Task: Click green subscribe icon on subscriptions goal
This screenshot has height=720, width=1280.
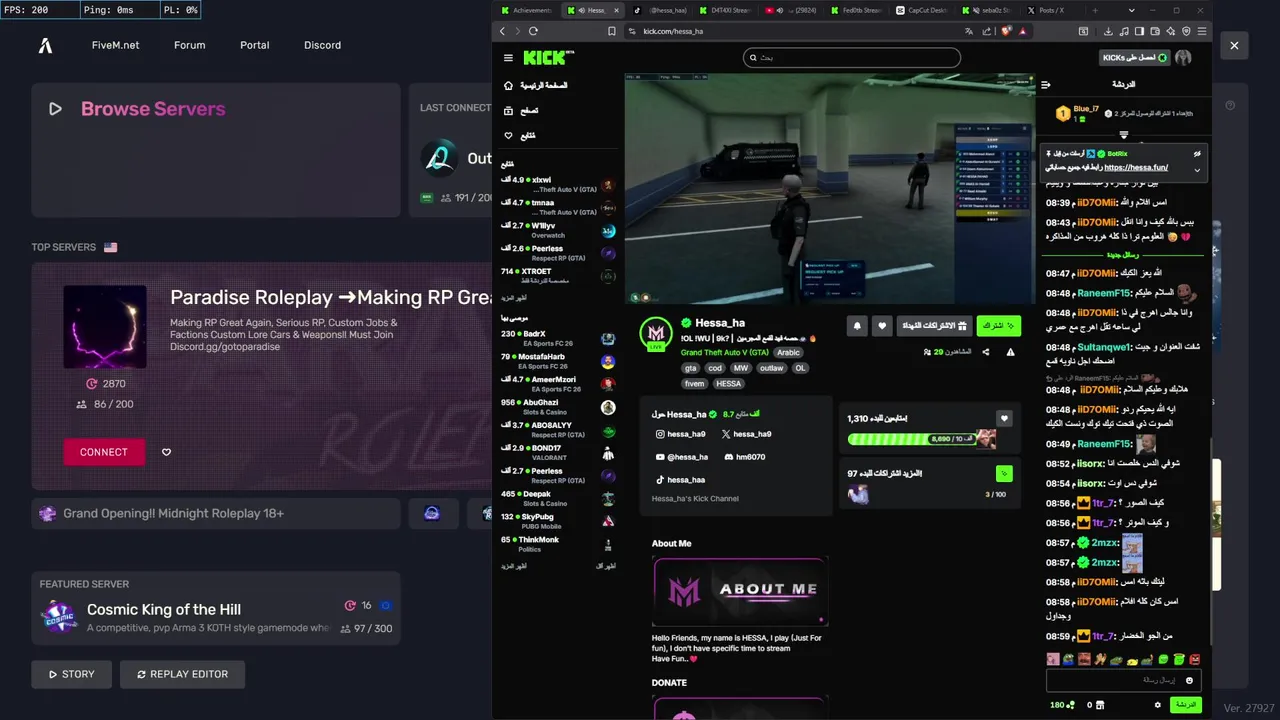Action: point(1004,473)
